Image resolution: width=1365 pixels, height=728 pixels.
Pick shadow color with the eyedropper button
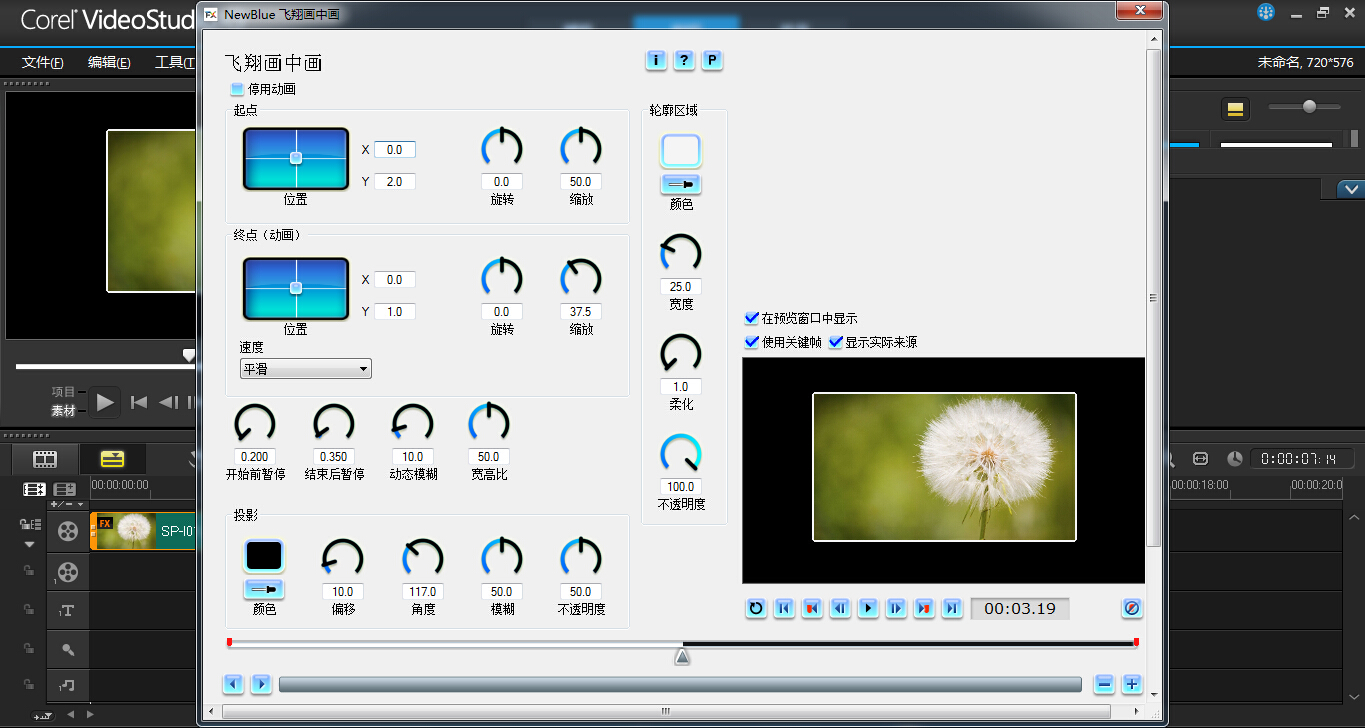tap(264, 589)
